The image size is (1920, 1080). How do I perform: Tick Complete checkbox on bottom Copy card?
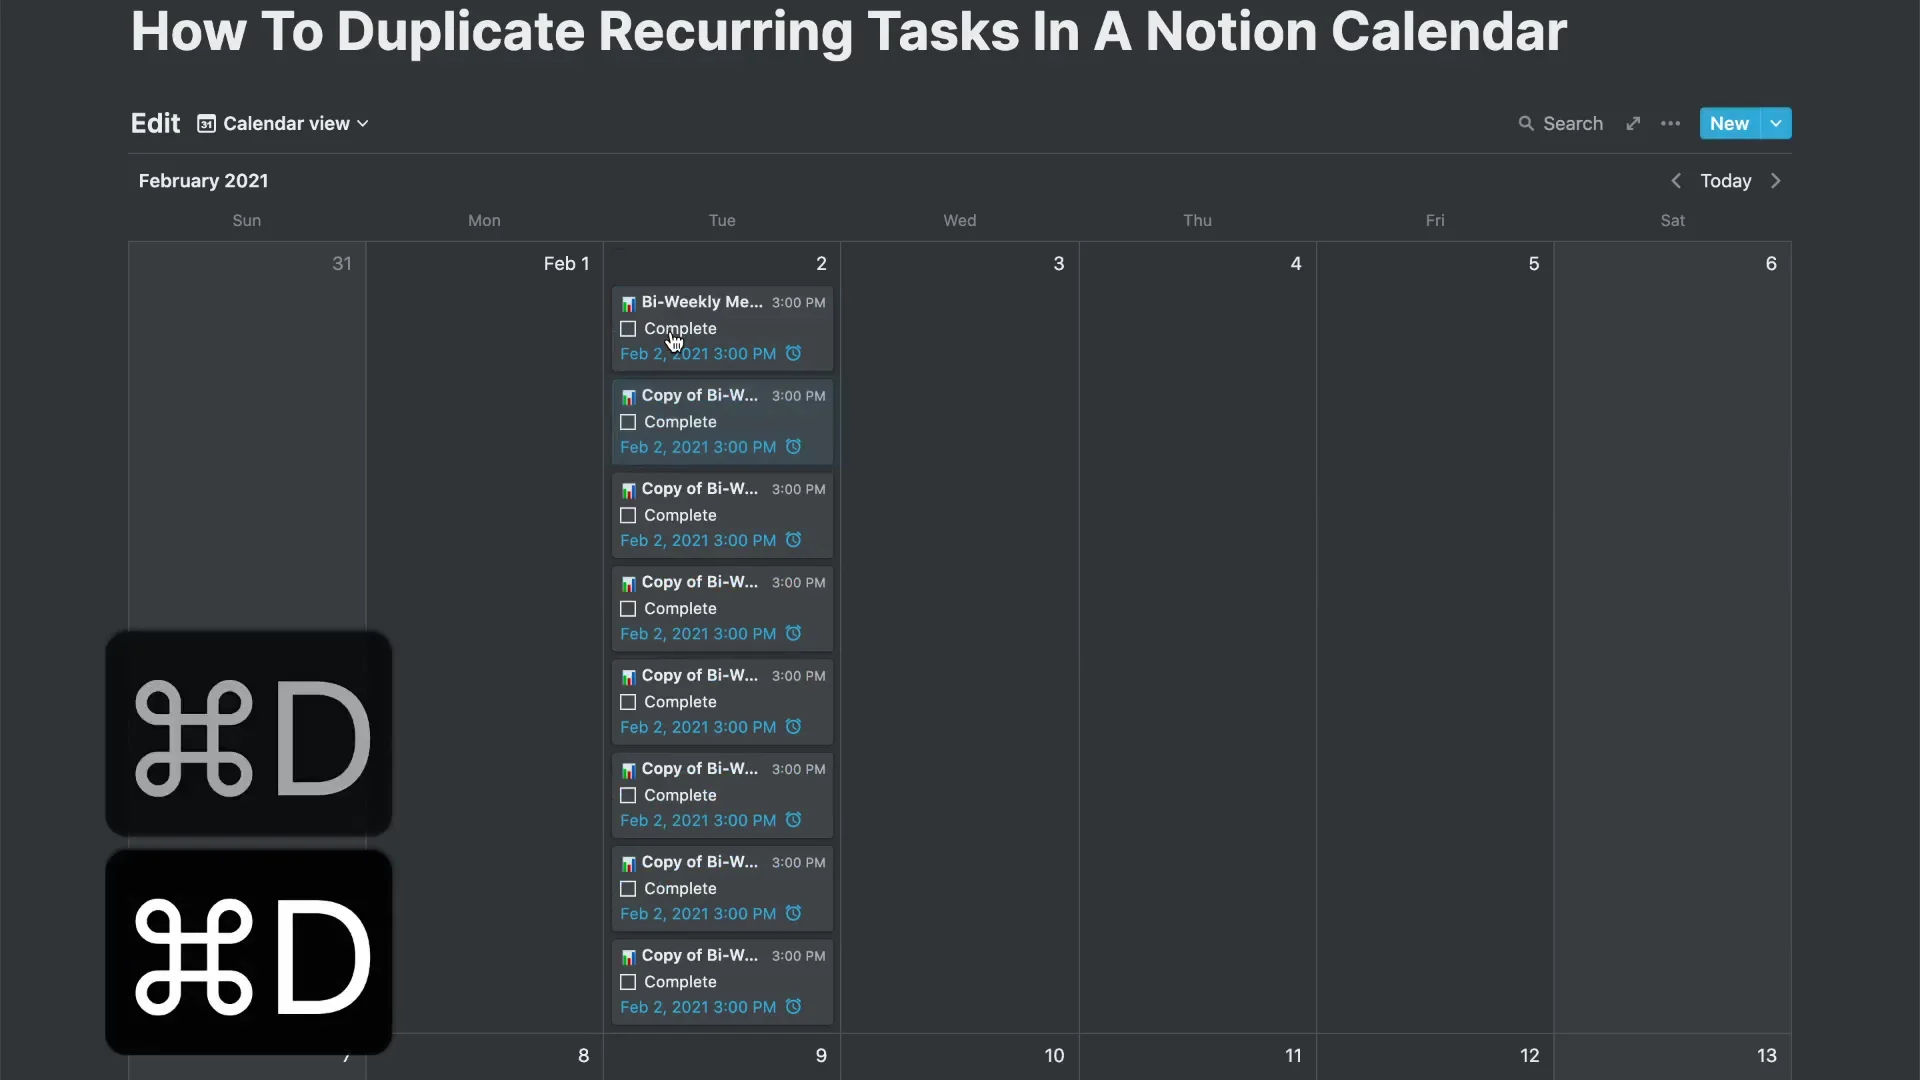(628, 982)
